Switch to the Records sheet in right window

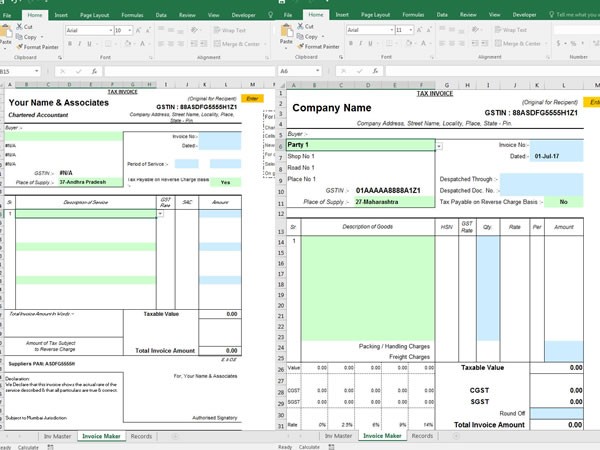[x=422, y=436]
